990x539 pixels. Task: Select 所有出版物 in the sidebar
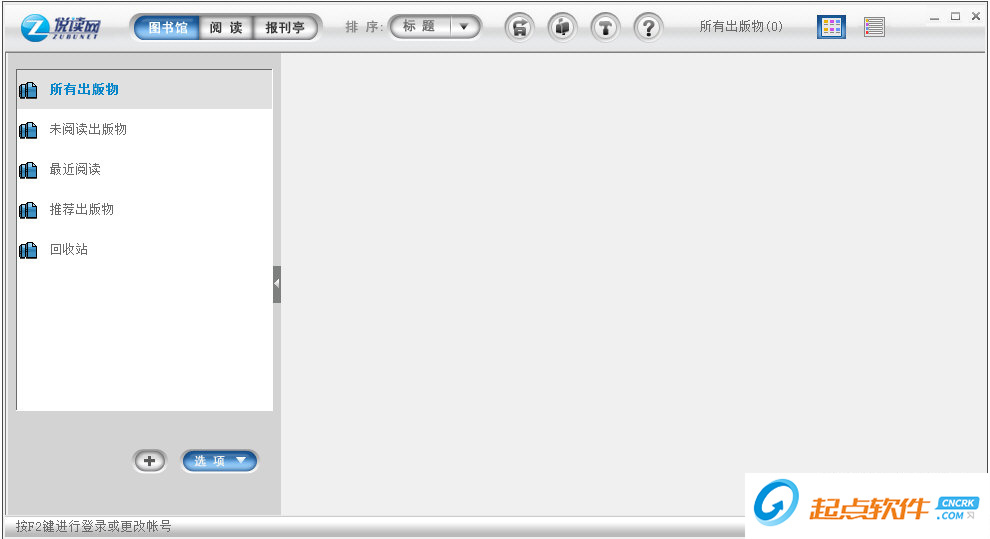point(145,90)
